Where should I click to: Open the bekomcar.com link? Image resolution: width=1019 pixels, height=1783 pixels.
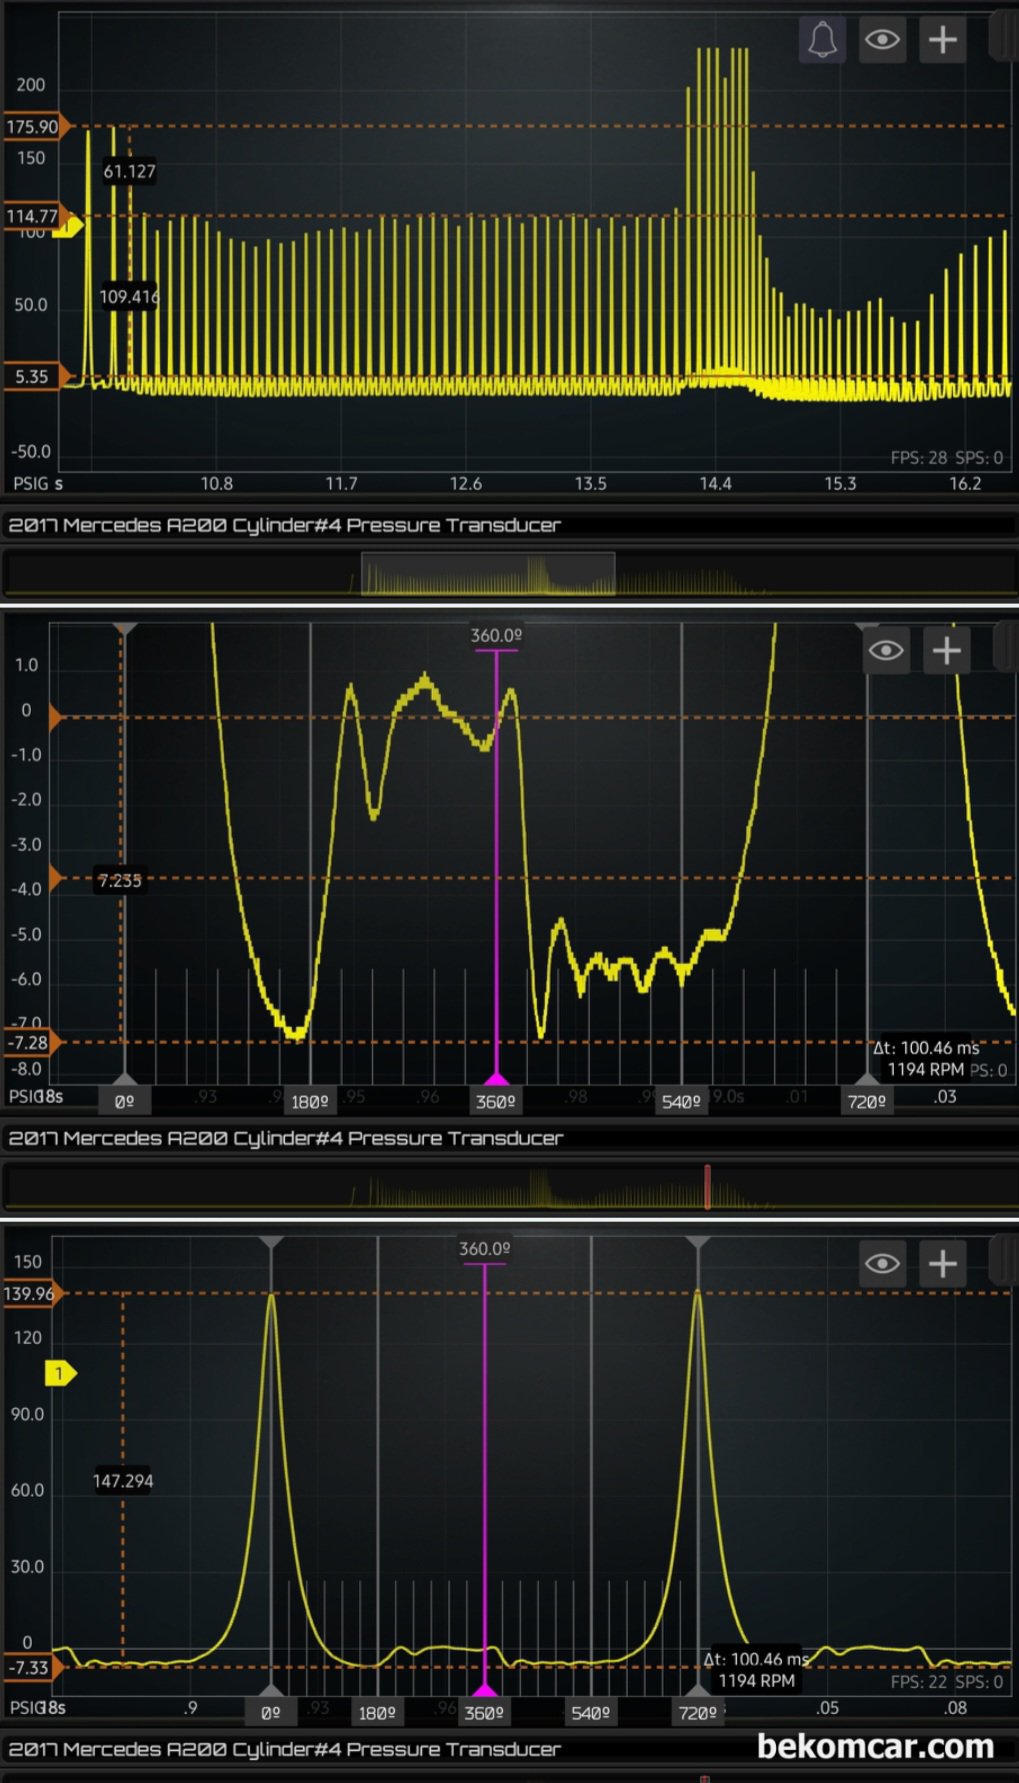coord(875,1746)
